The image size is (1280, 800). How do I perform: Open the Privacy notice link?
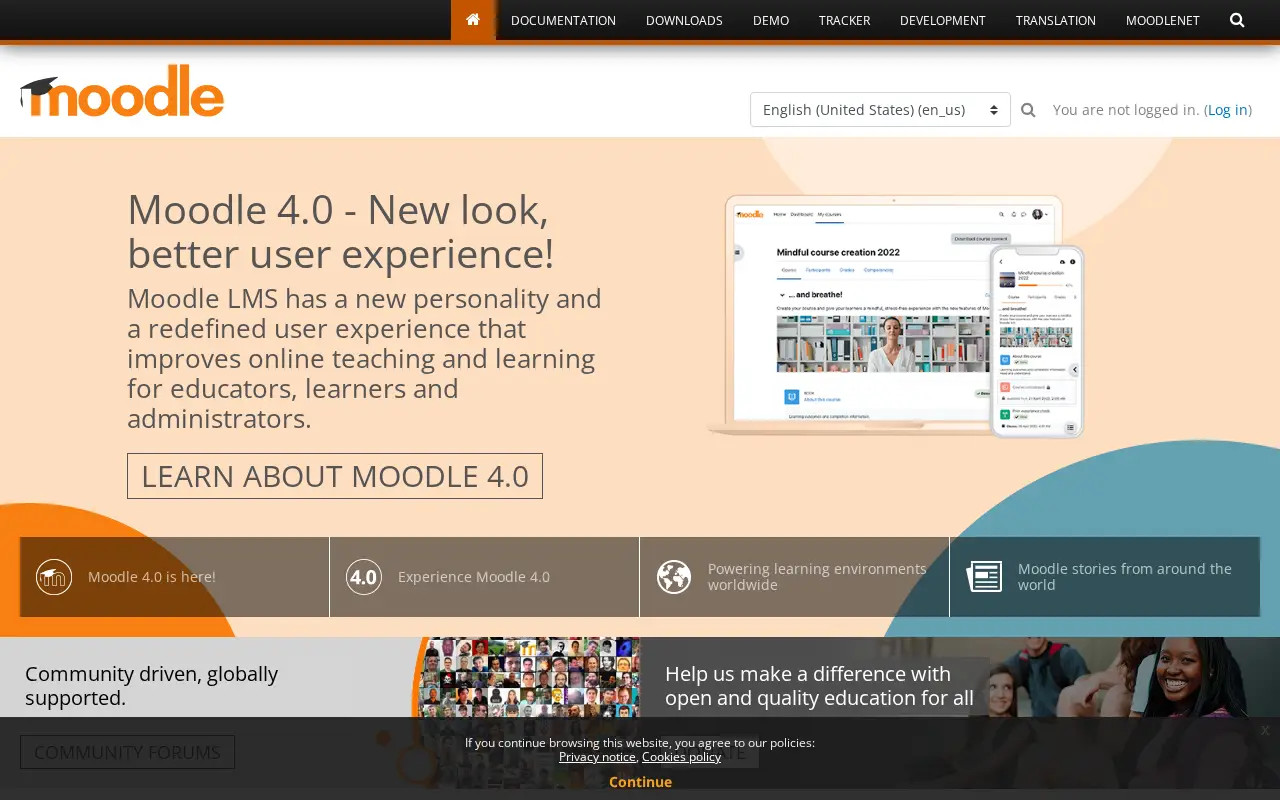click(x=597, y=757)
